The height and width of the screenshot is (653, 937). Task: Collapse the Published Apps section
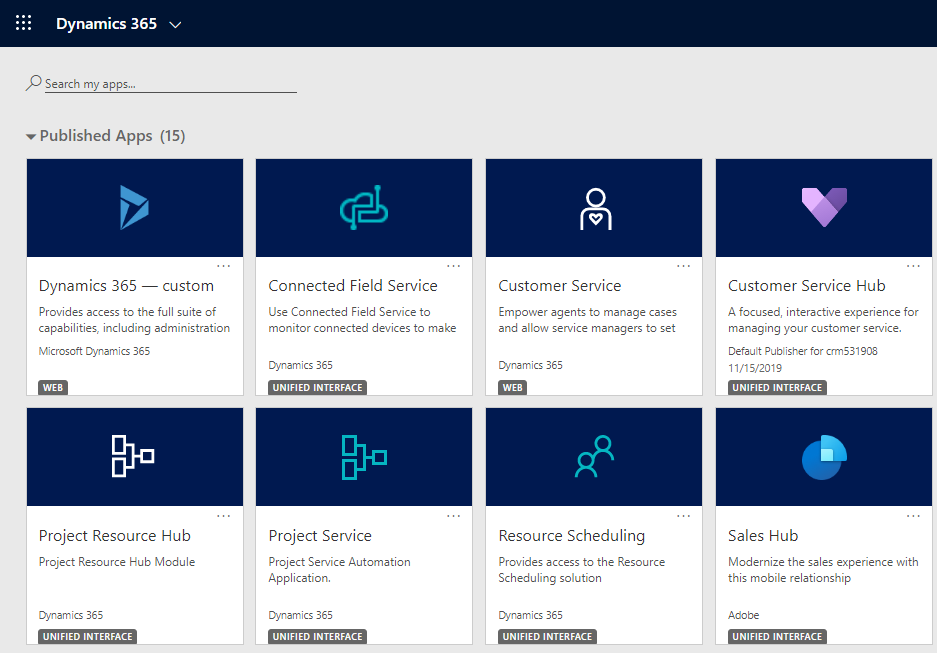pyautogui.click(x=32, y=135)
